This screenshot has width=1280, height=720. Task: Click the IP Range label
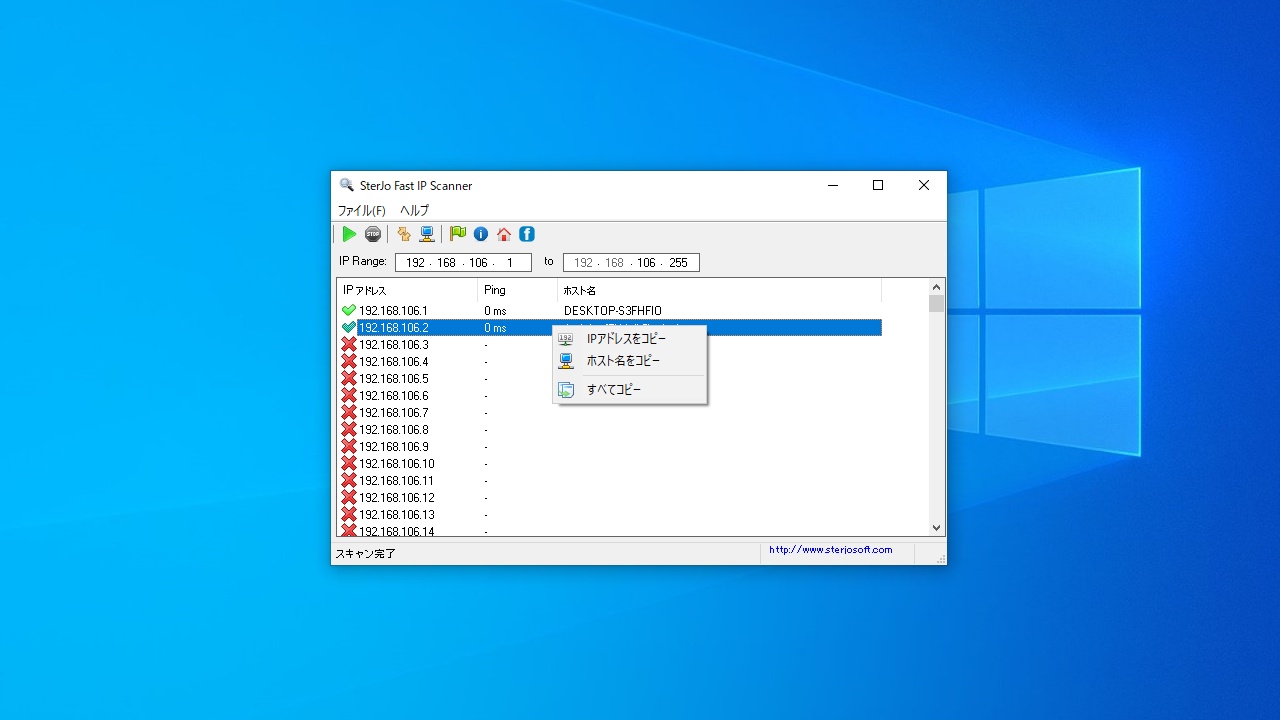tap(362, 261)
